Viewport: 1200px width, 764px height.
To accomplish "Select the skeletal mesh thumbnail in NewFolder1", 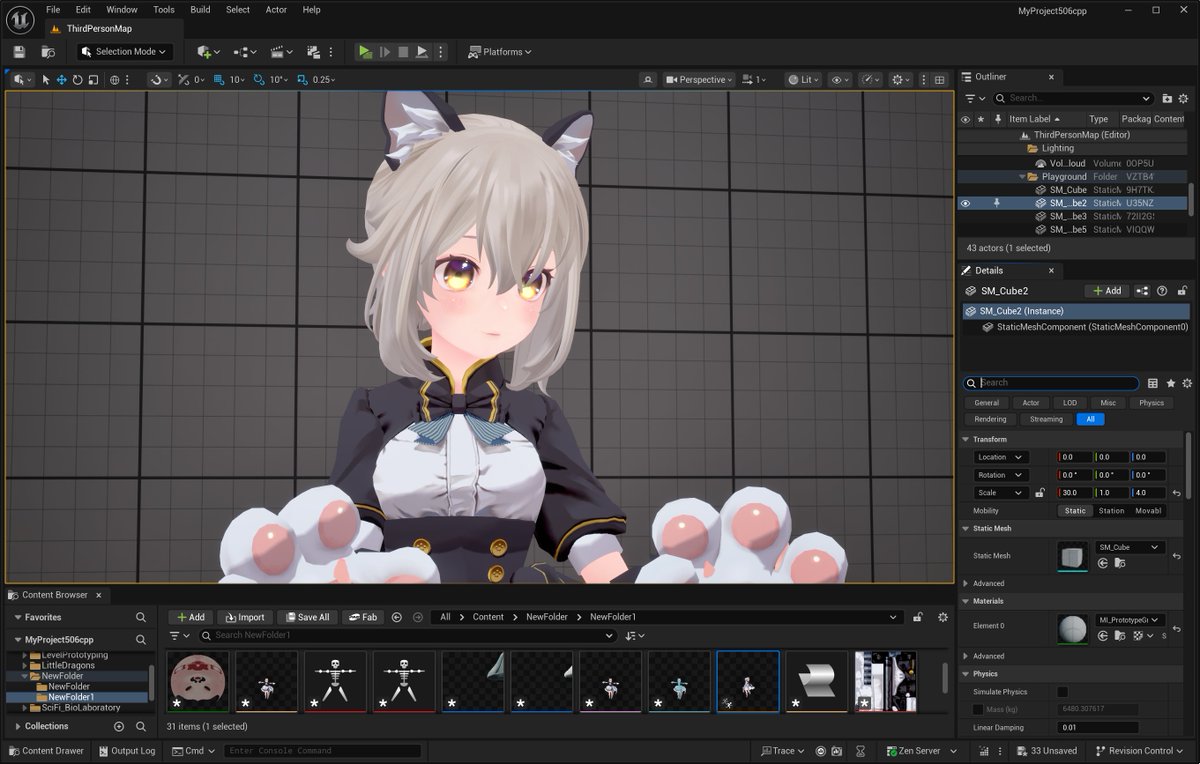I will click(747, 681).
